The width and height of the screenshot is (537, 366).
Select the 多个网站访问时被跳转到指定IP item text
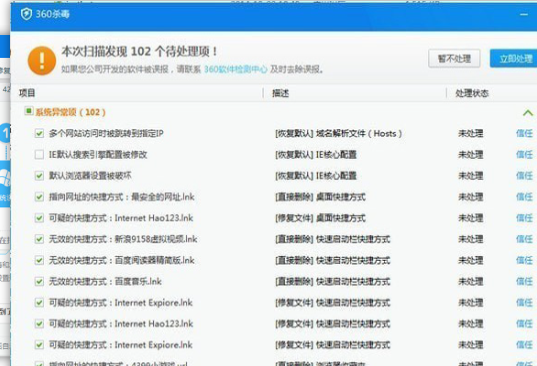coord(106,133)
